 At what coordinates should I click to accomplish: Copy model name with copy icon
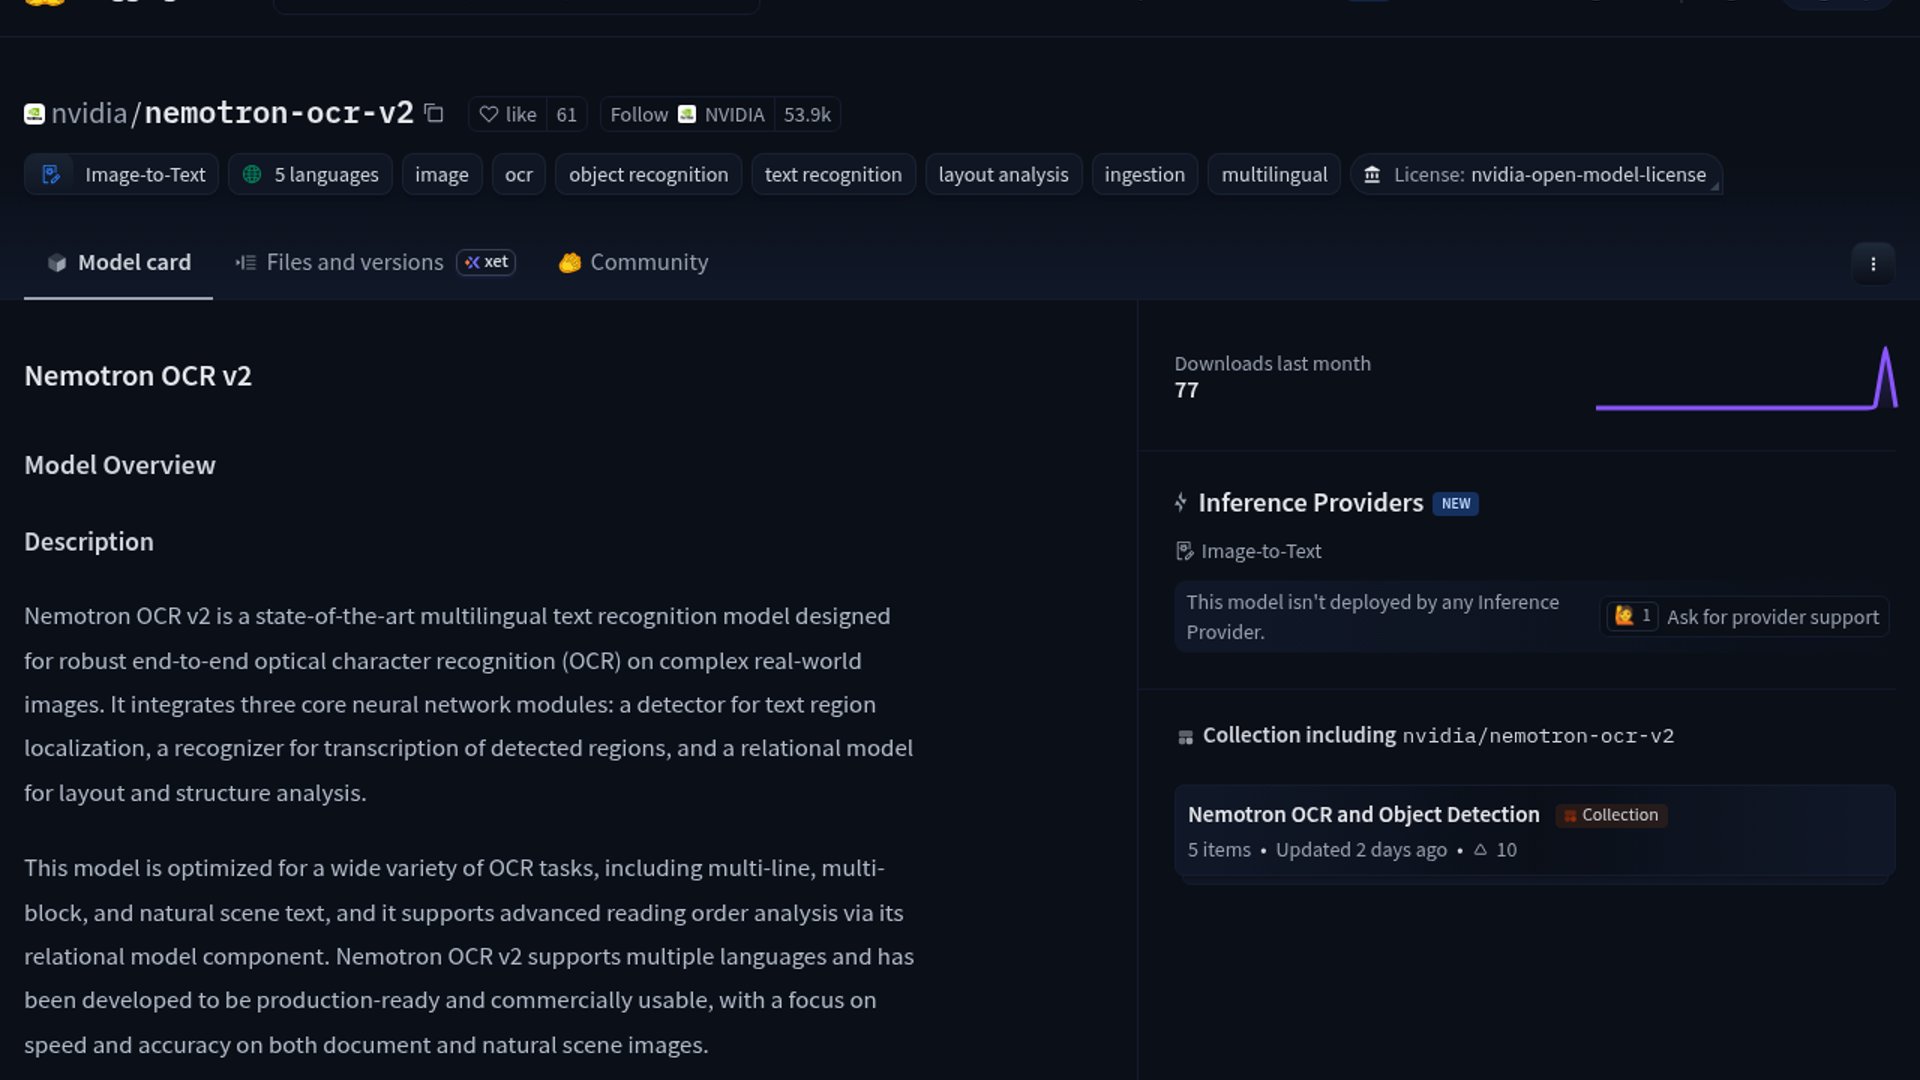point(433,113)
